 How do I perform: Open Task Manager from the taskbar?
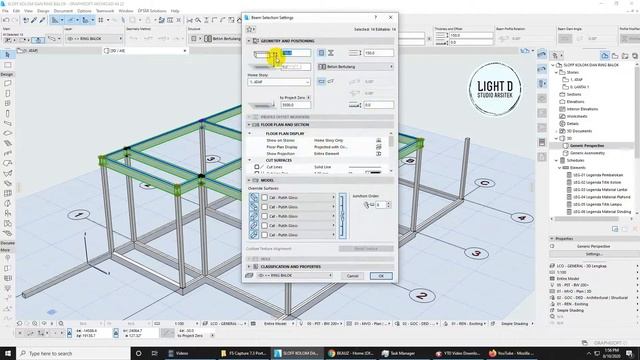click(x=399, y=353)
